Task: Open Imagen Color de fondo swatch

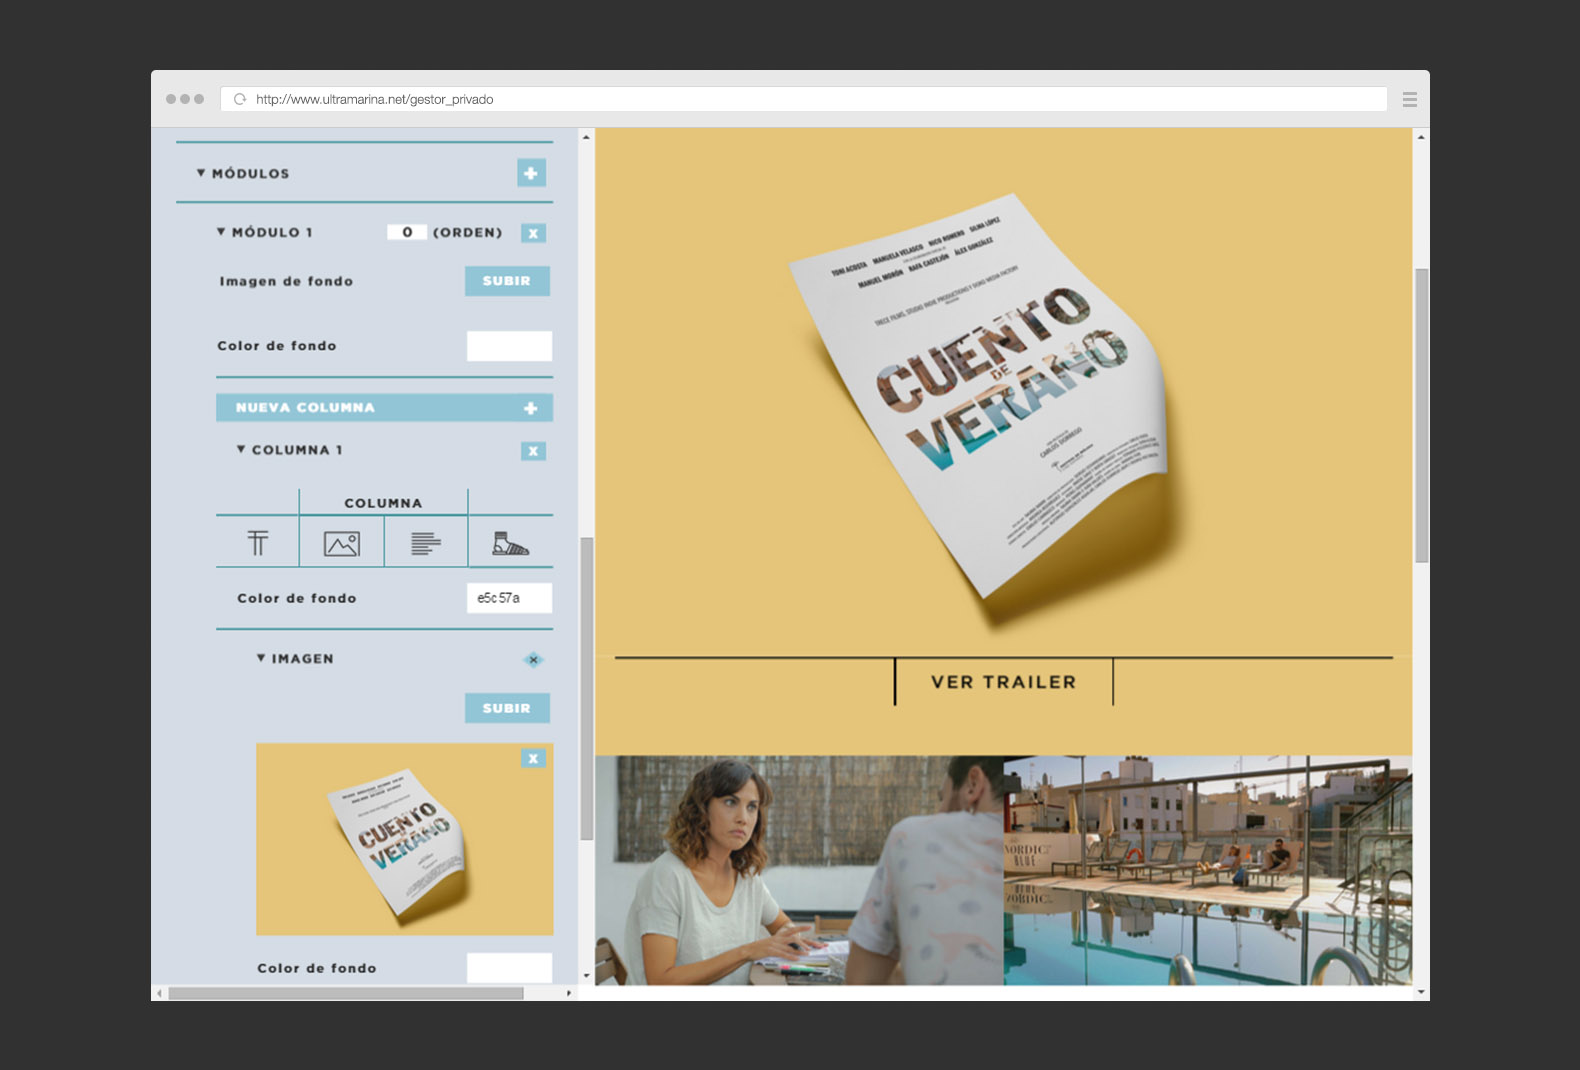Action: [x=509, y=967]
